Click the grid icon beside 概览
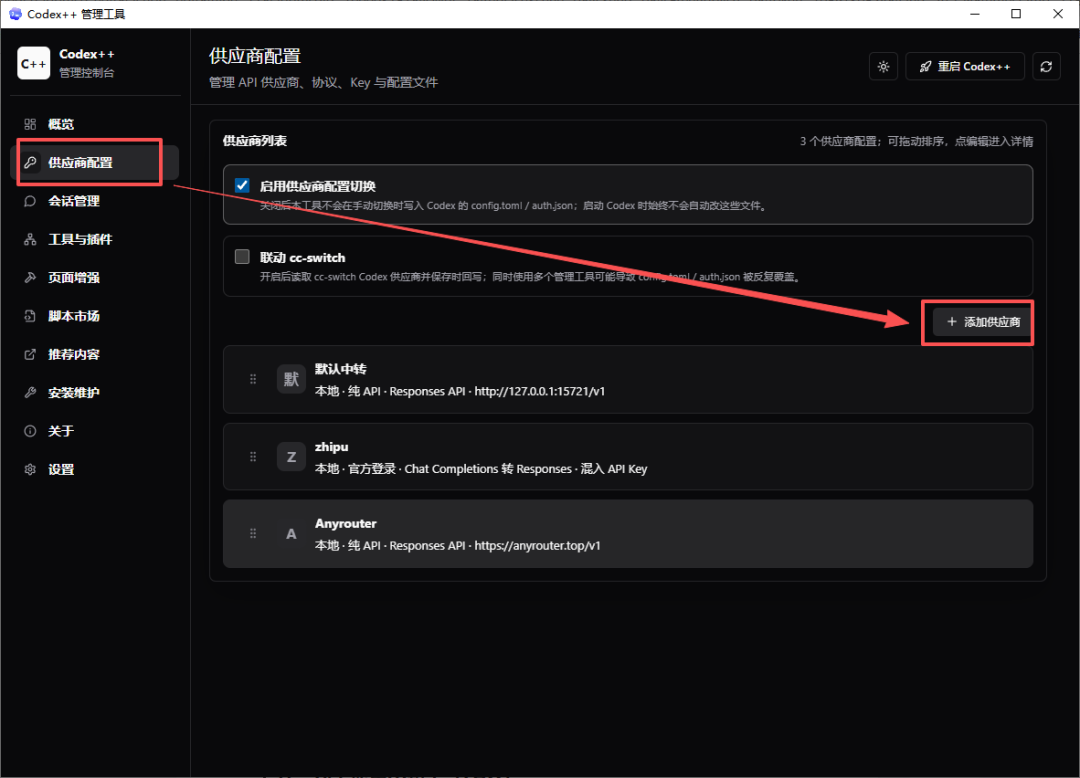The image size is (1080, 778). click(x=30, y=125)
